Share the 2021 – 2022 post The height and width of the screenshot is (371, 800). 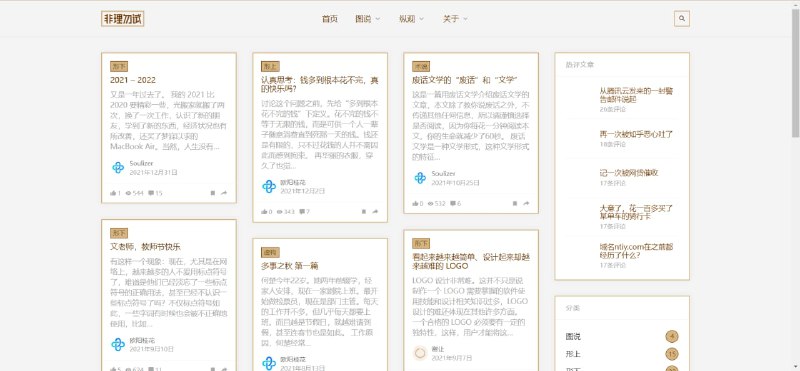click(224, 193)
